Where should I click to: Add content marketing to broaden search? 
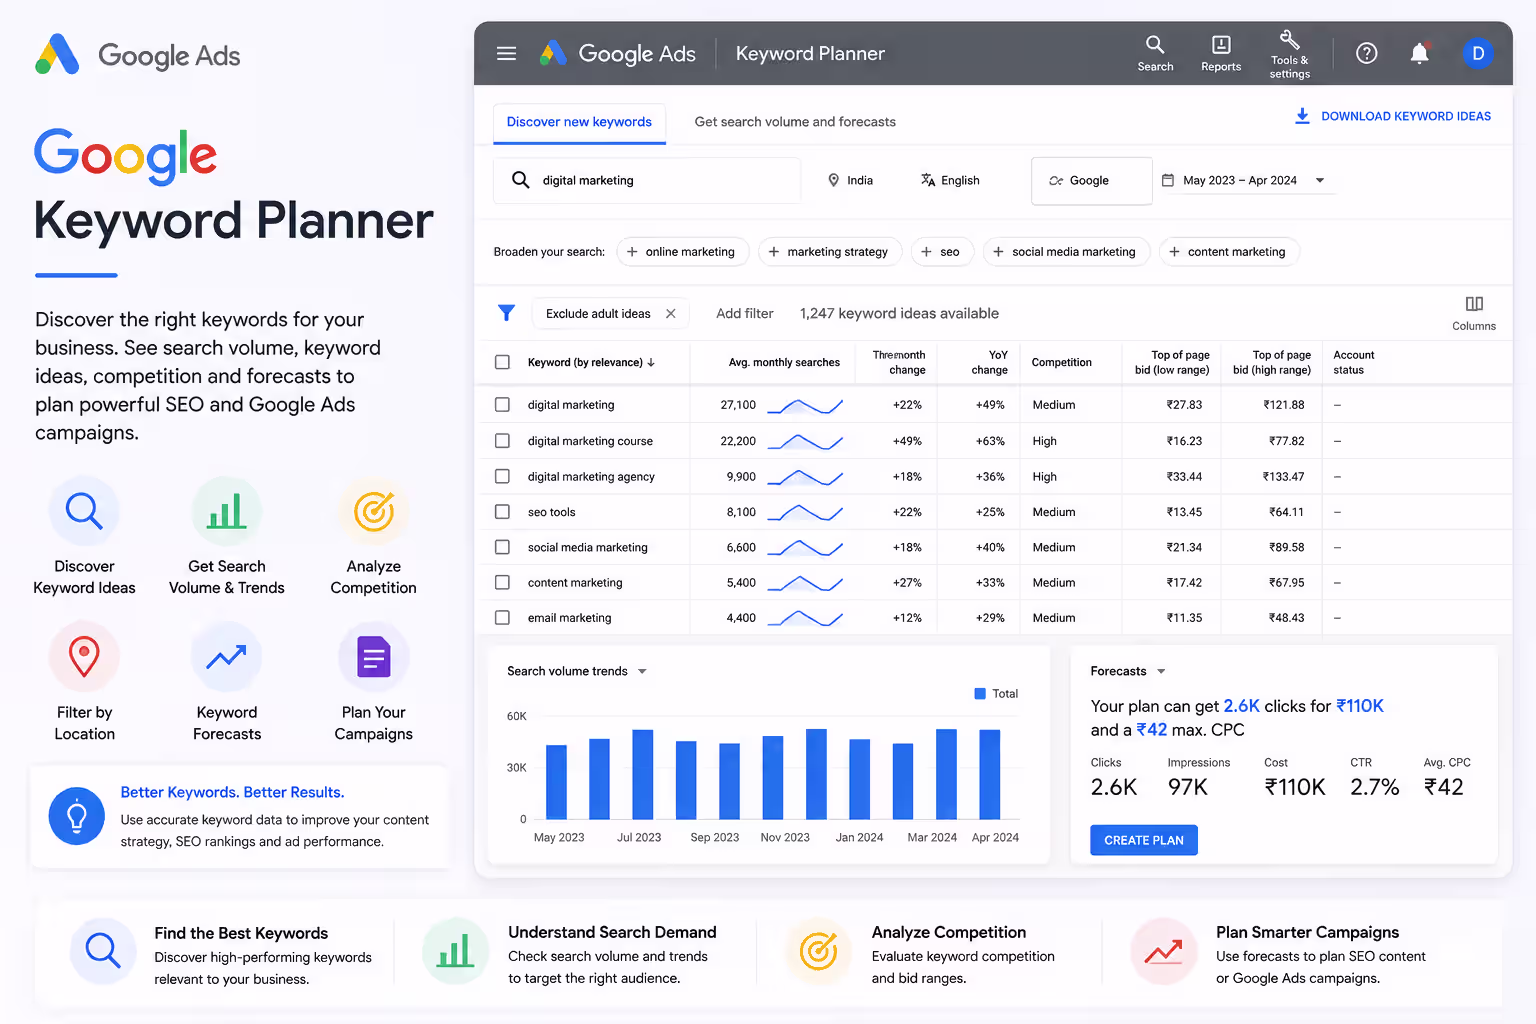(1229, 252)
